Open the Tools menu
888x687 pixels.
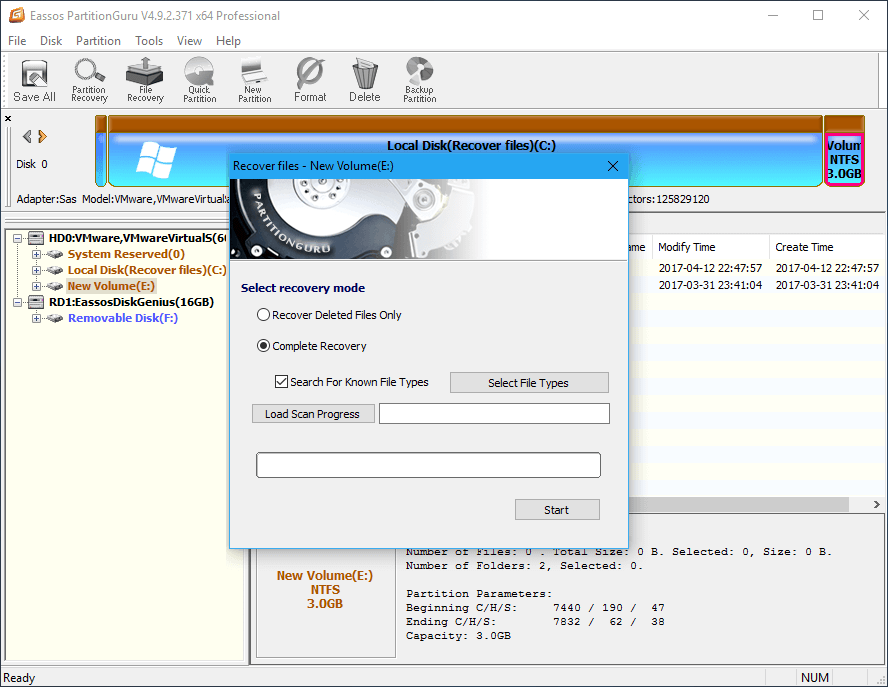[149, 41]
